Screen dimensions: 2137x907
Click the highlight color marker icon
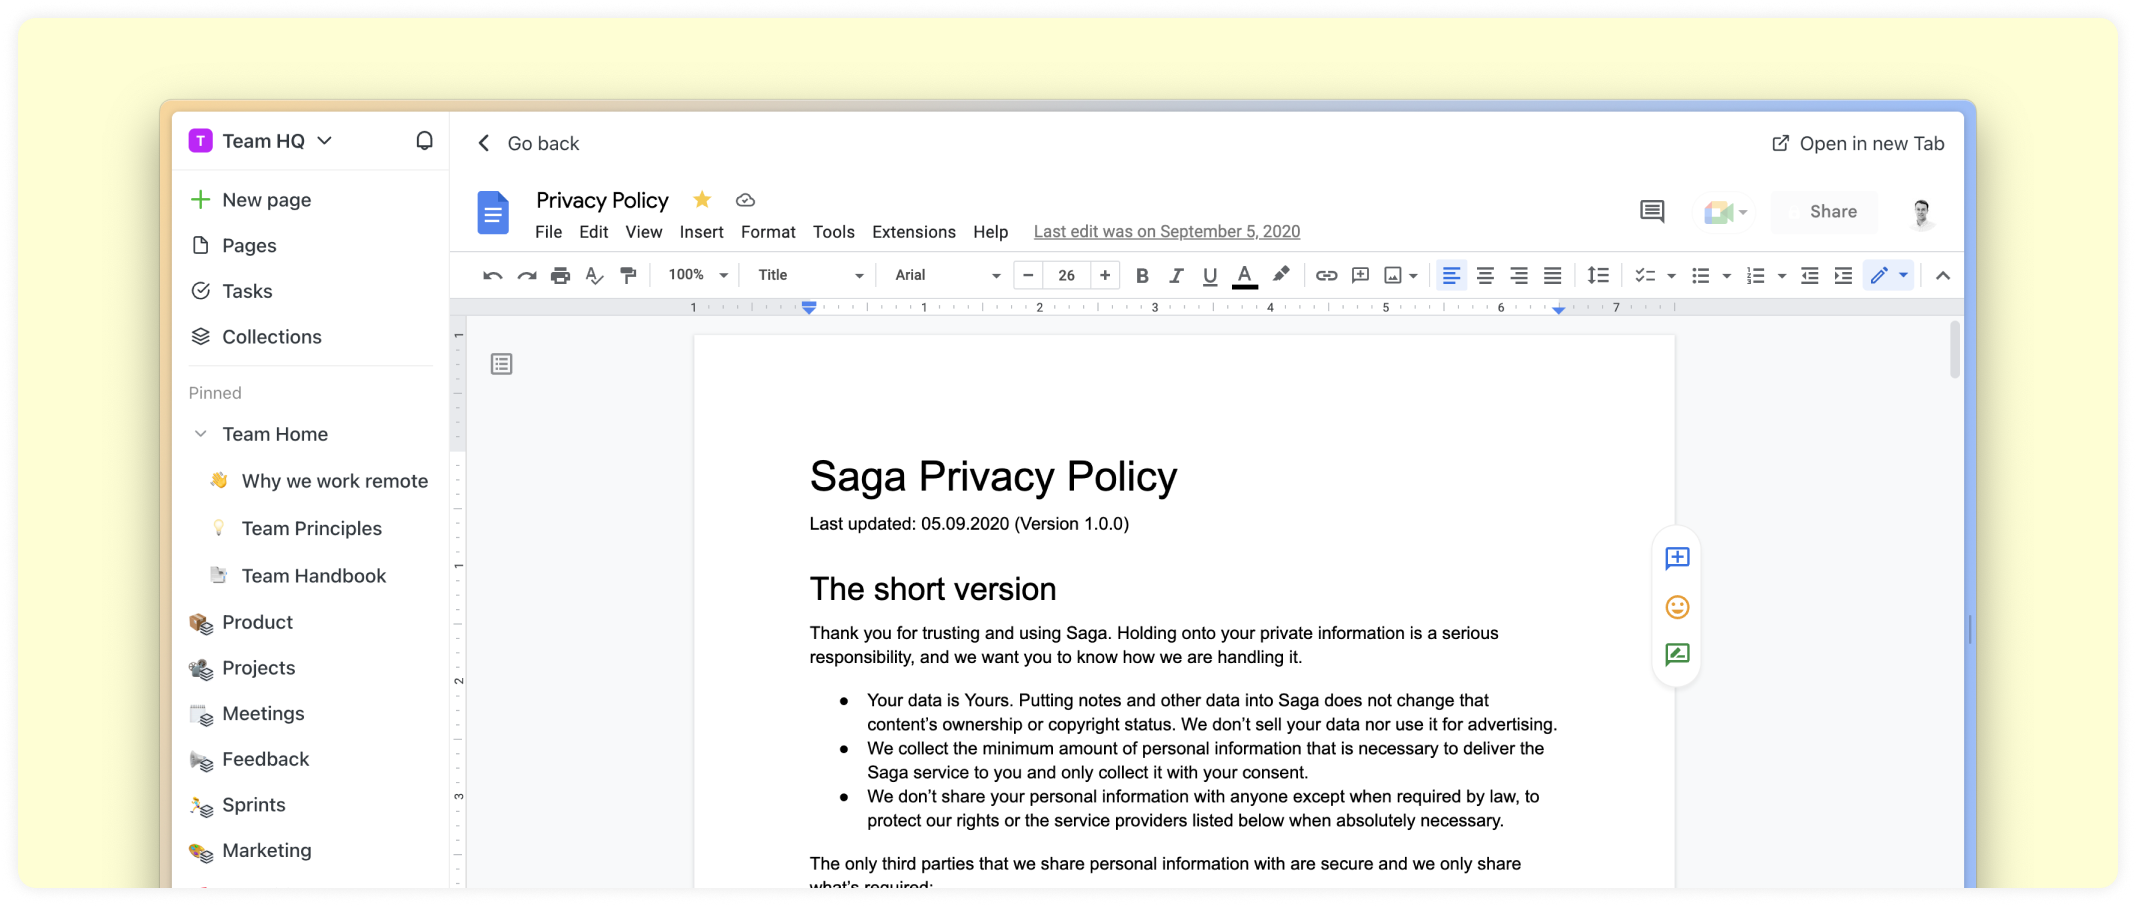pos(1280,275)
